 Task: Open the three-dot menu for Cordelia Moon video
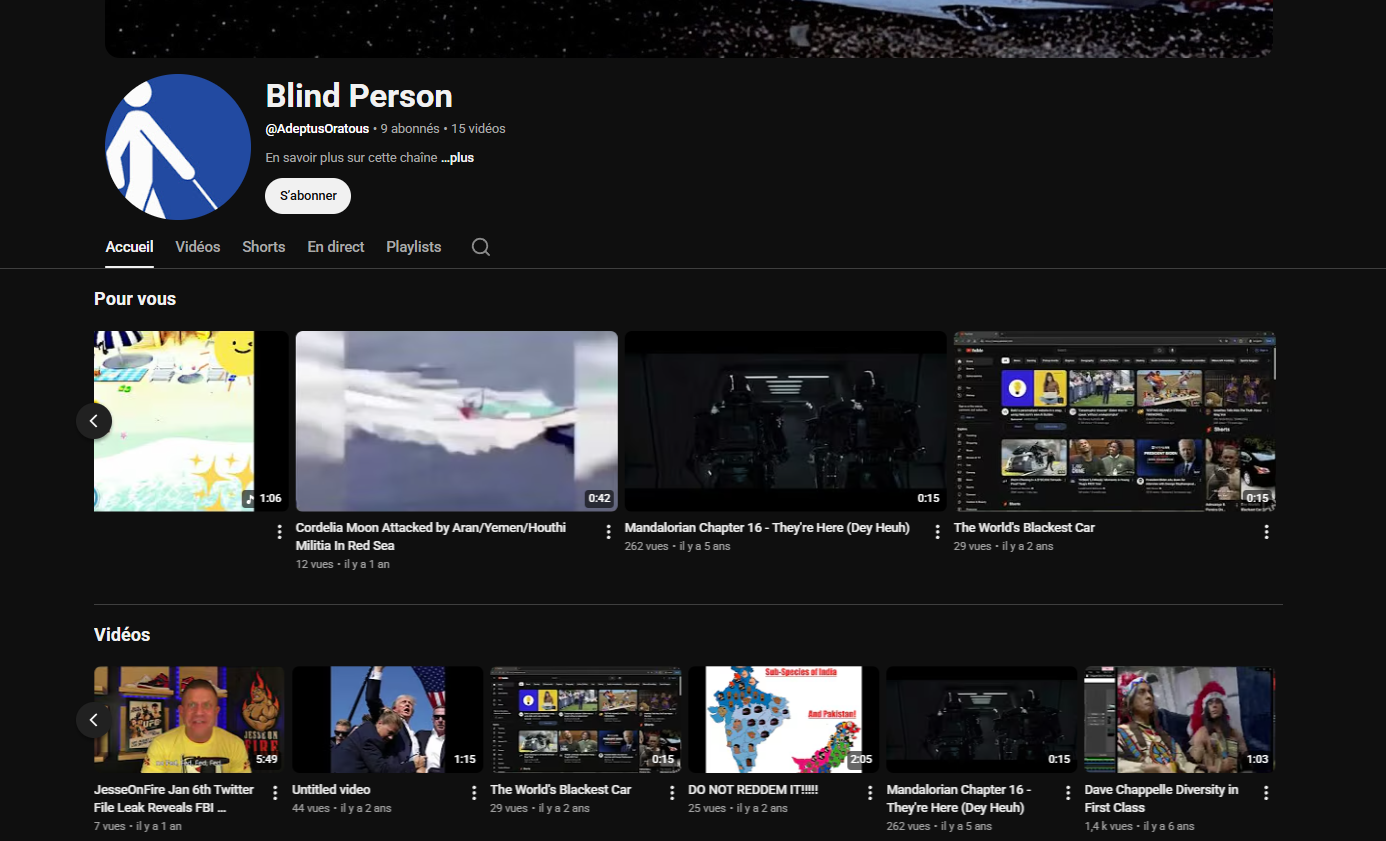(608, 532)
